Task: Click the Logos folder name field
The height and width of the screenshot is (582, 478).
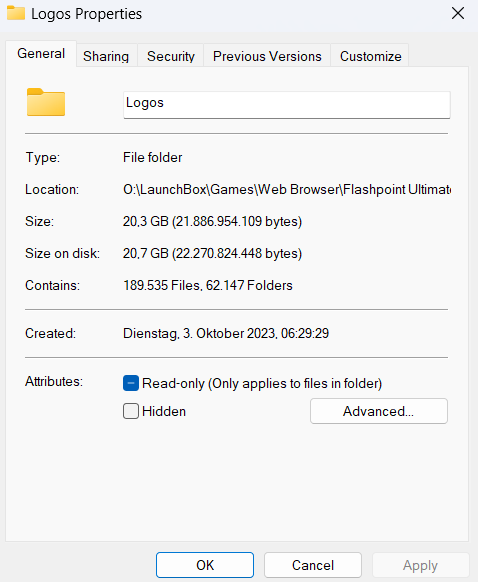Action: click(287, 105)
